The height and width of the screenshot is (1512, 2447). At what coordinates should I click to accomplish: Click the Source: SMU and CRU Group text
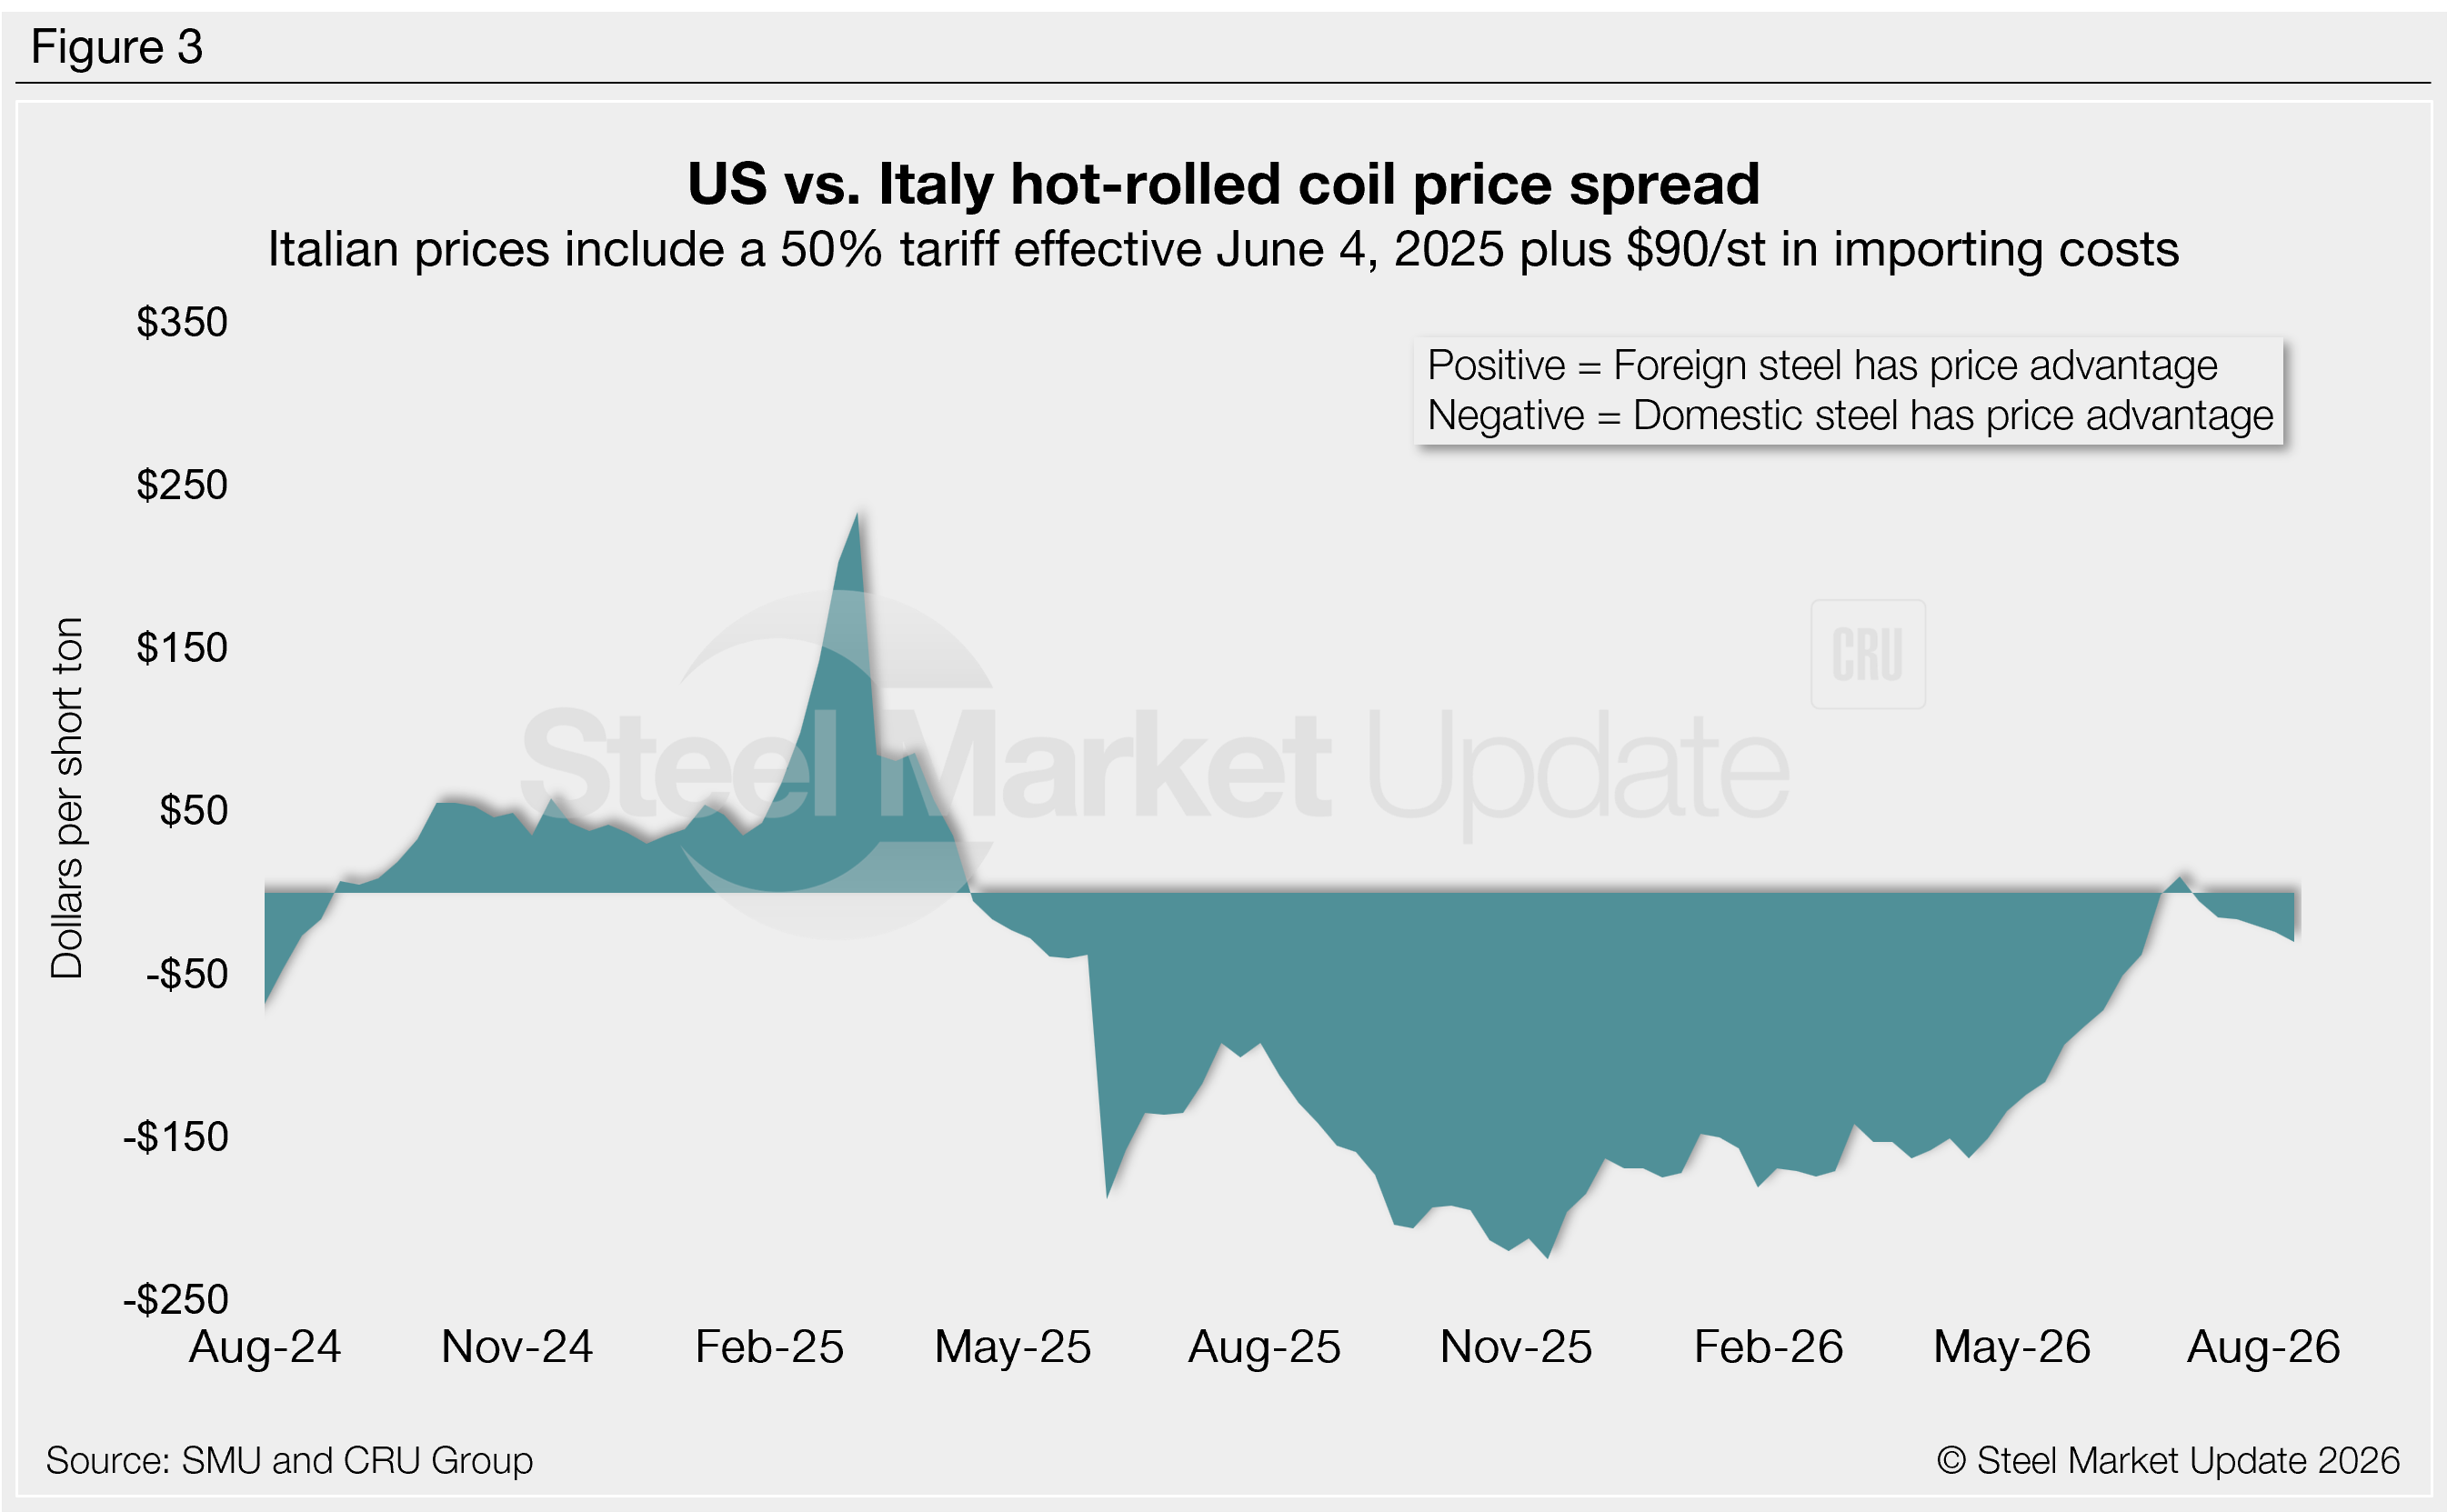290,1460
